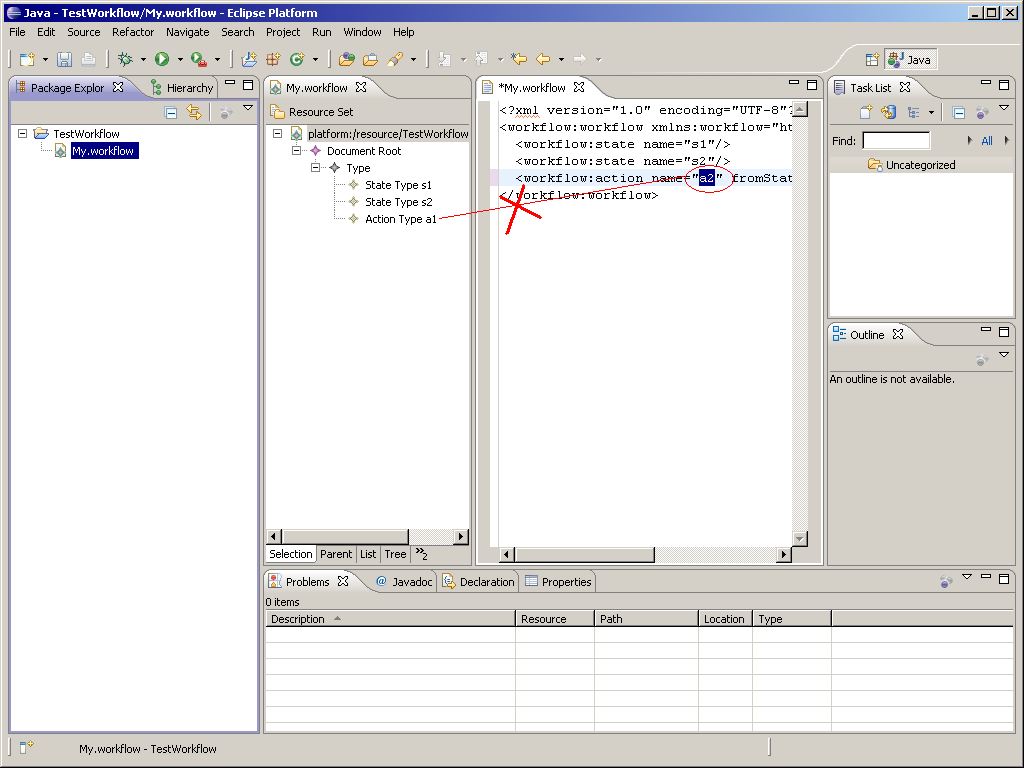Click the Find input field in Task List
Image resolution: width=1024 pixels, height=768 pixels.
[x=896, y=141]
